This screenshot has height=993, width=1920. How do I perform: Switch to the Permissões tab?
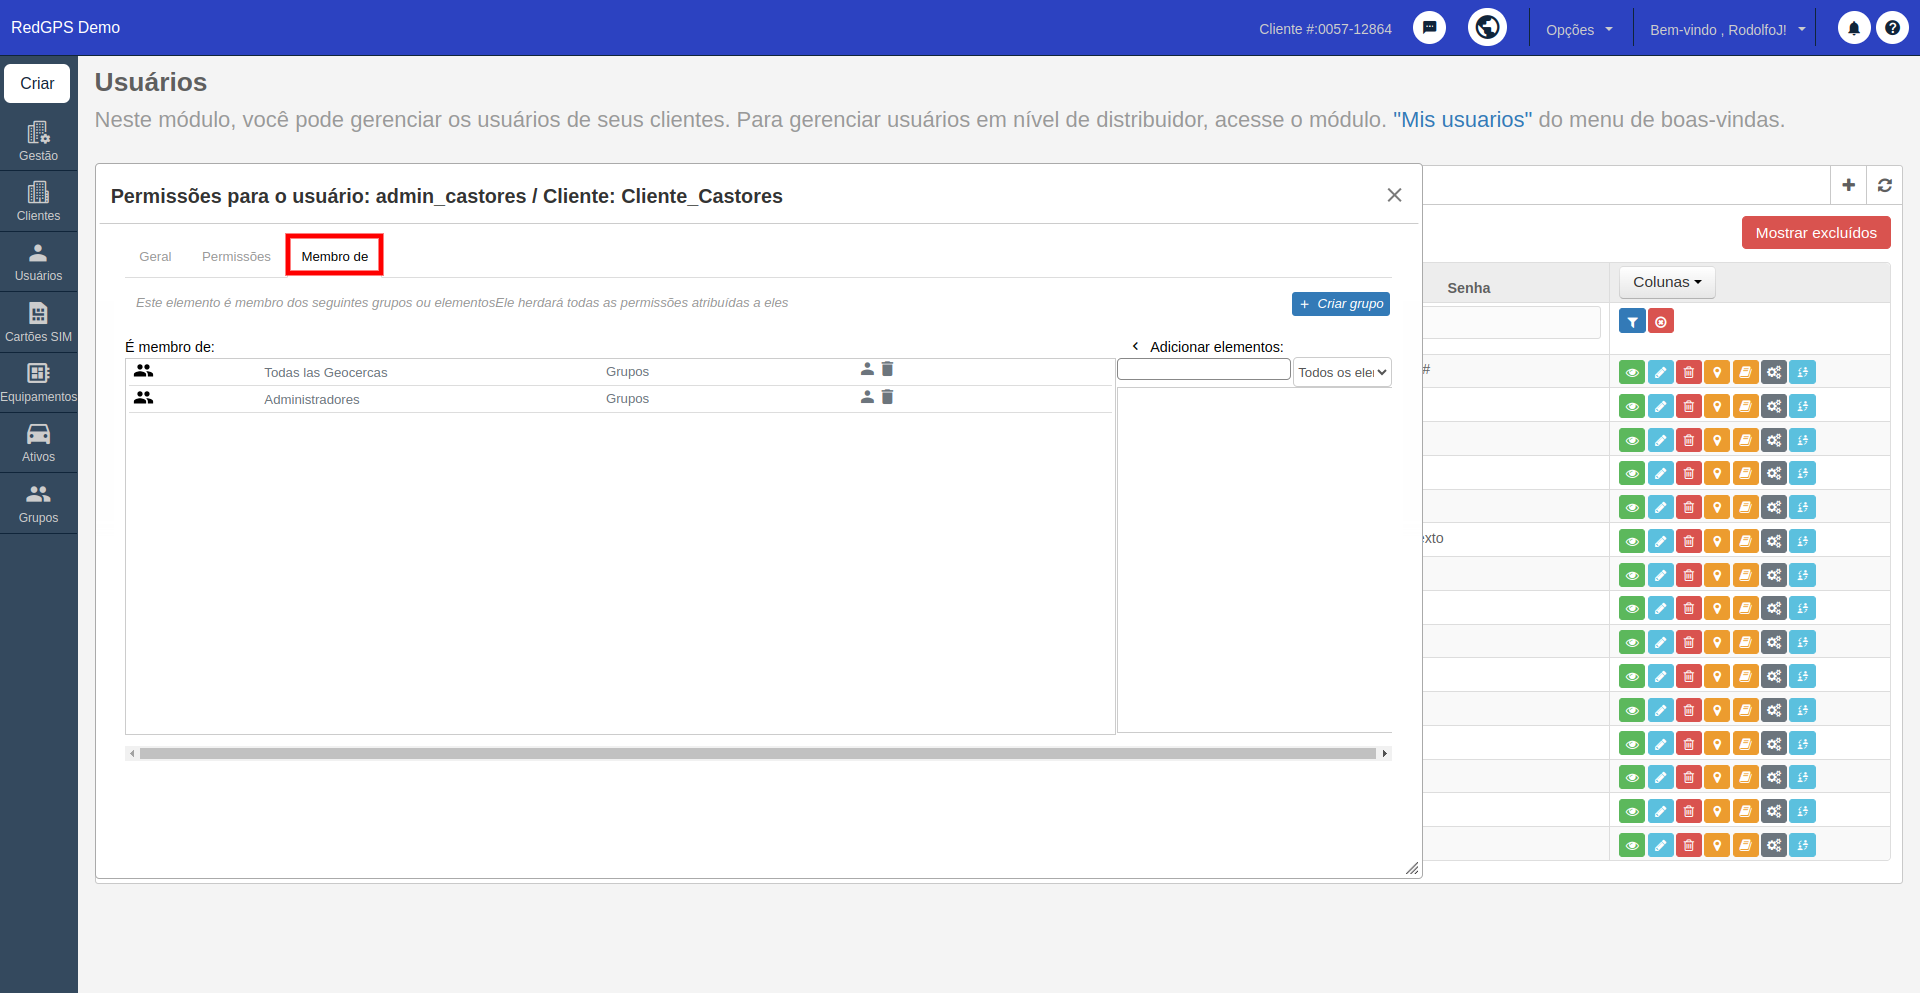(236, 256)
